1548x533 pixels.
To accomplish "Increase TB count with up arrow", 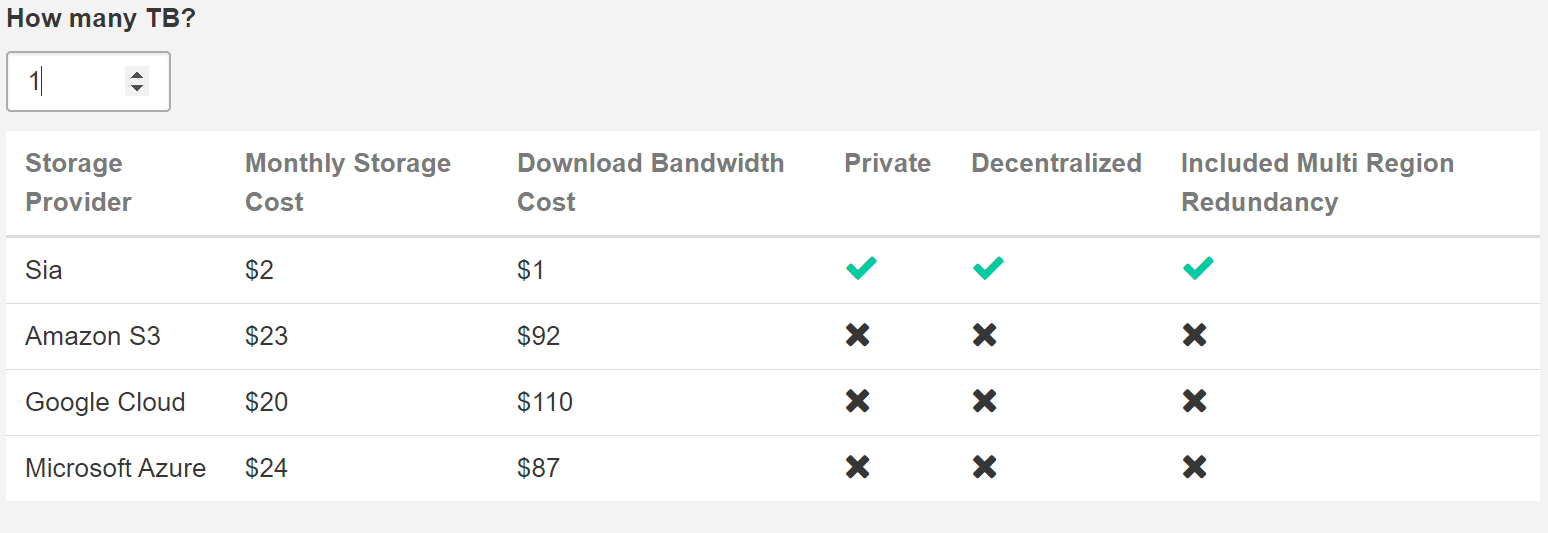I will point(137,74).
